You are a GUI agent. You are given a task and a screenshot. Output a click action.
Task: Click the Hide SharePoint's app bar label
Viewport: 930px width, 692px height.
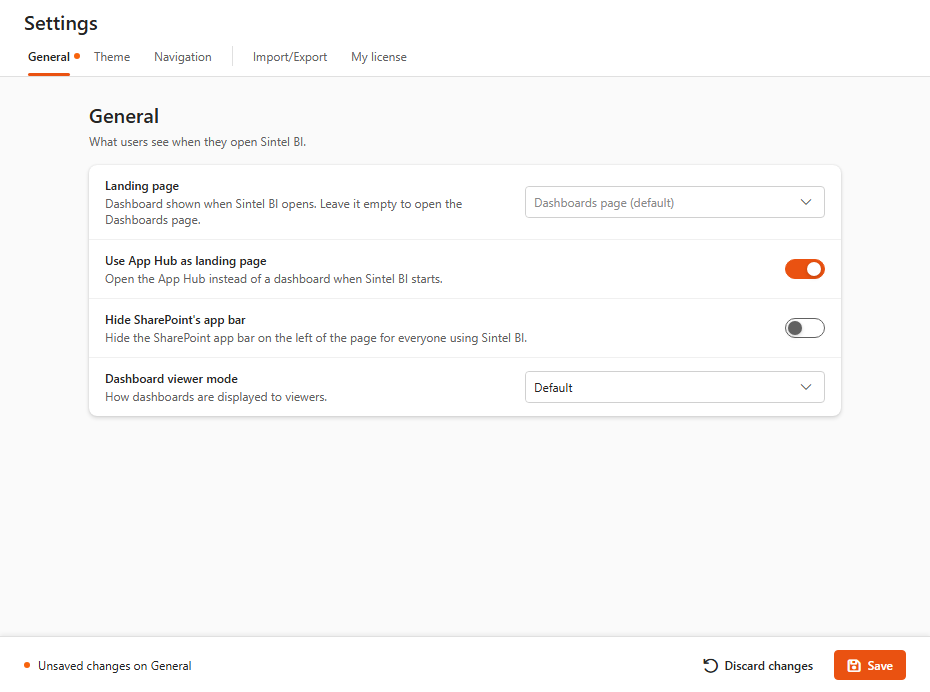pos(175,320)
